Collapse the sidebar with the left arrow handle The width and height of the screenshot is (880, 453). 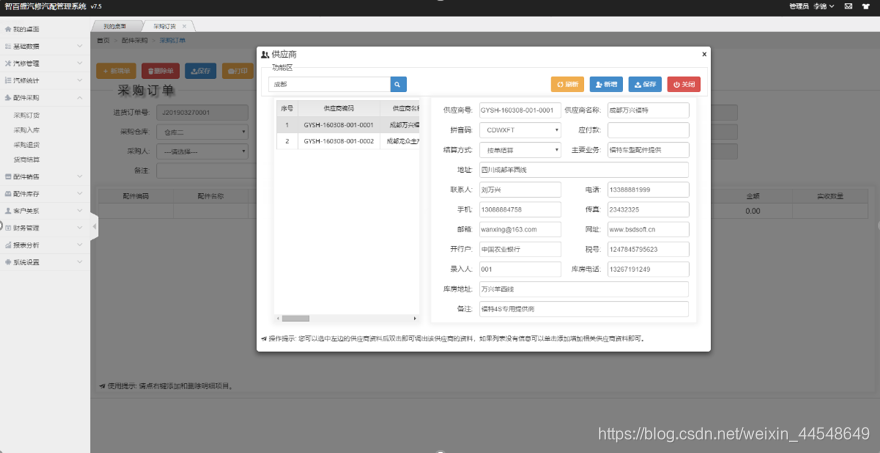94,226
